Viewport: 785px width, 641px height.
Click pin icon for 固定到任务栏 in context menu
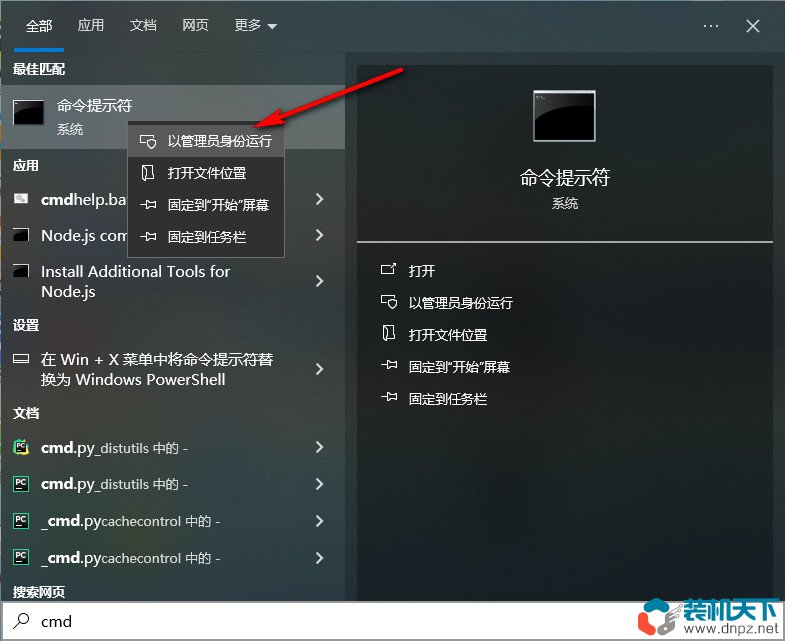(x=148, y=236)
